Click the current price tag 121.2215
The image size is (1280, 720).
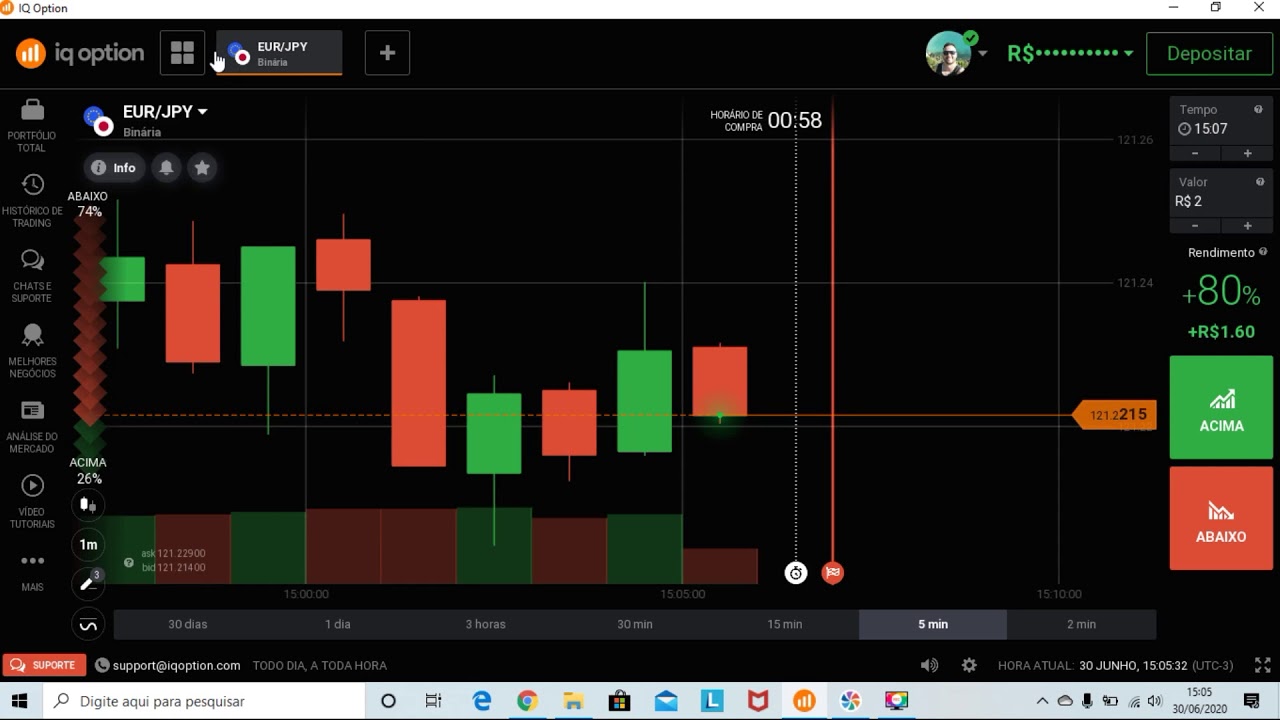1114,415
